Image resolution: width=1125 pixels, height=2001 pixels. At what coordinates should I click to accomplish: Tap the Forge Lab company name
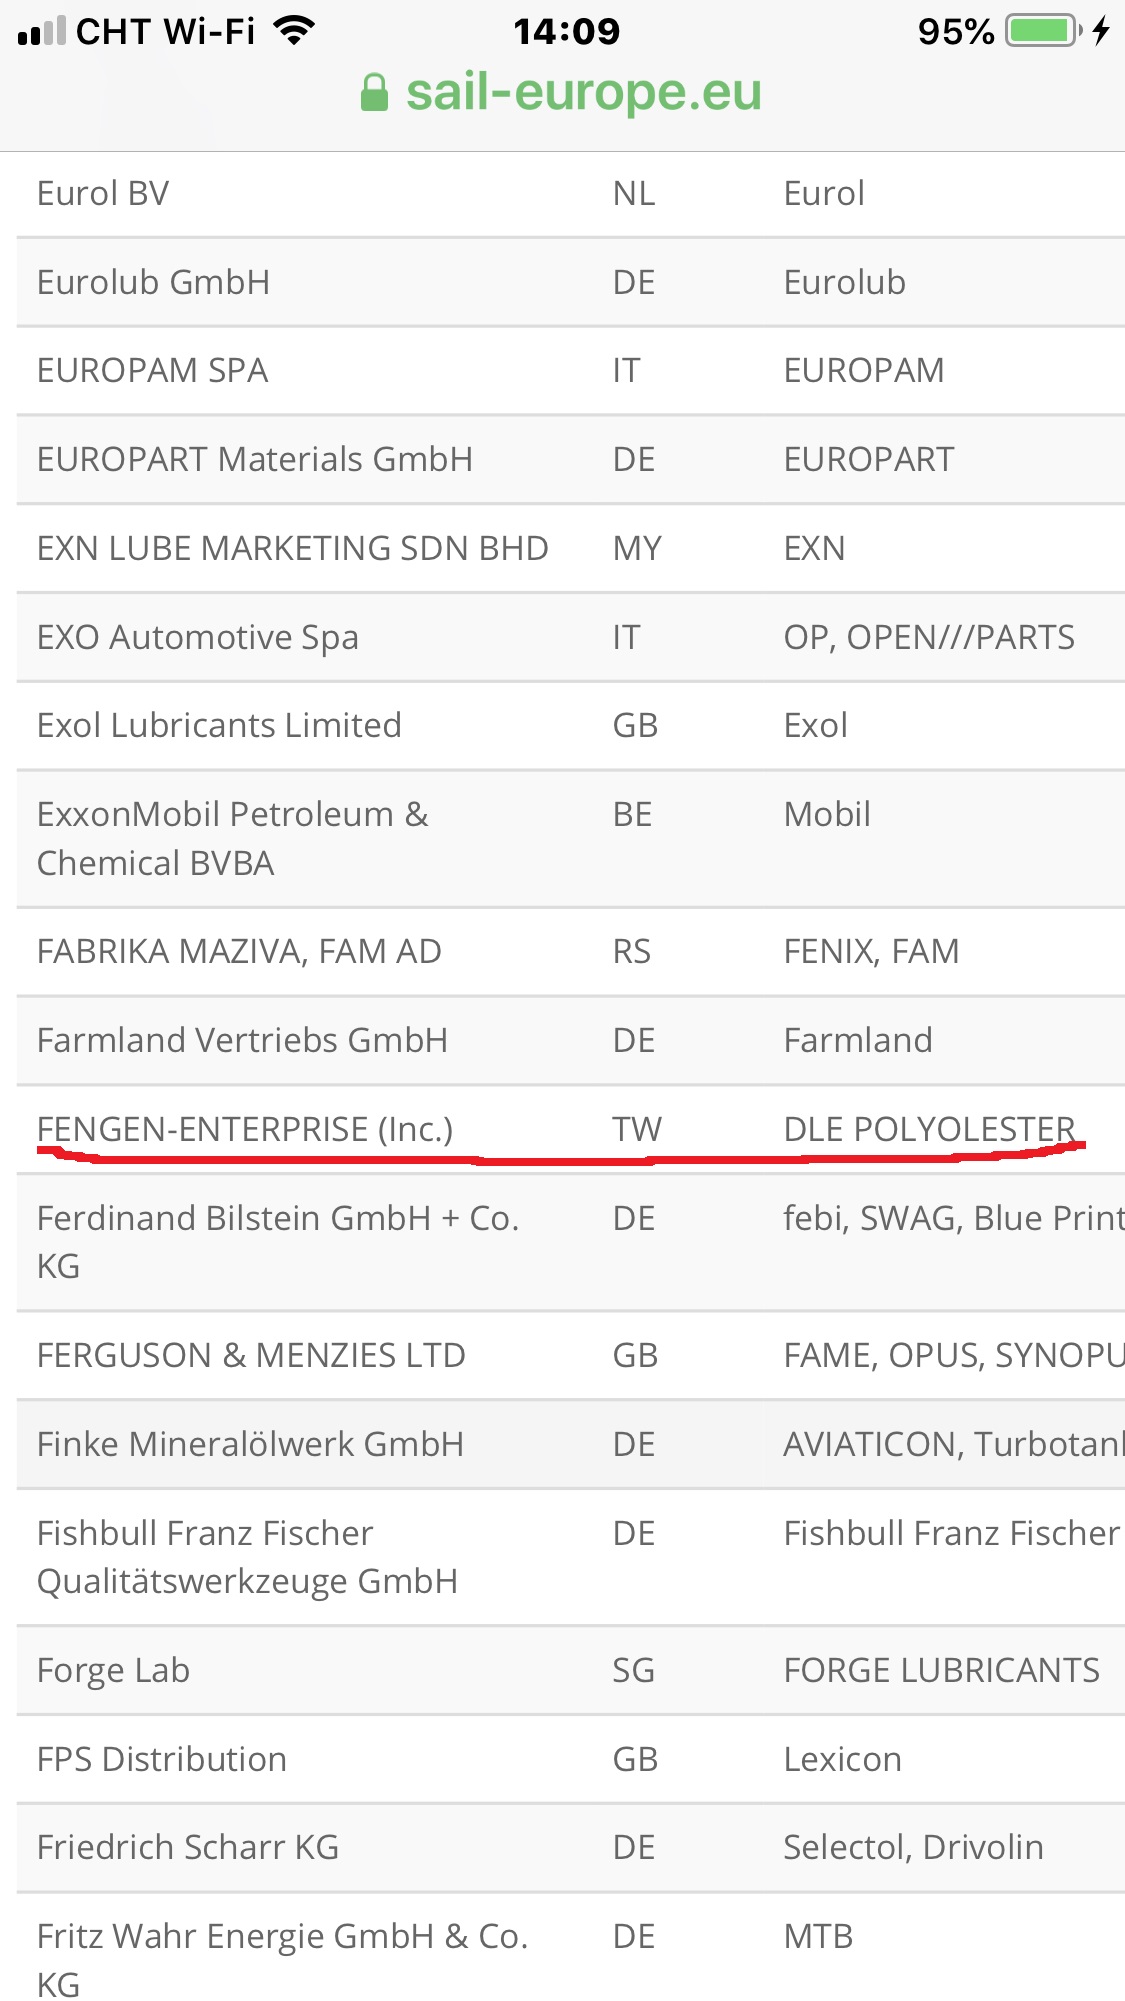114,1672
